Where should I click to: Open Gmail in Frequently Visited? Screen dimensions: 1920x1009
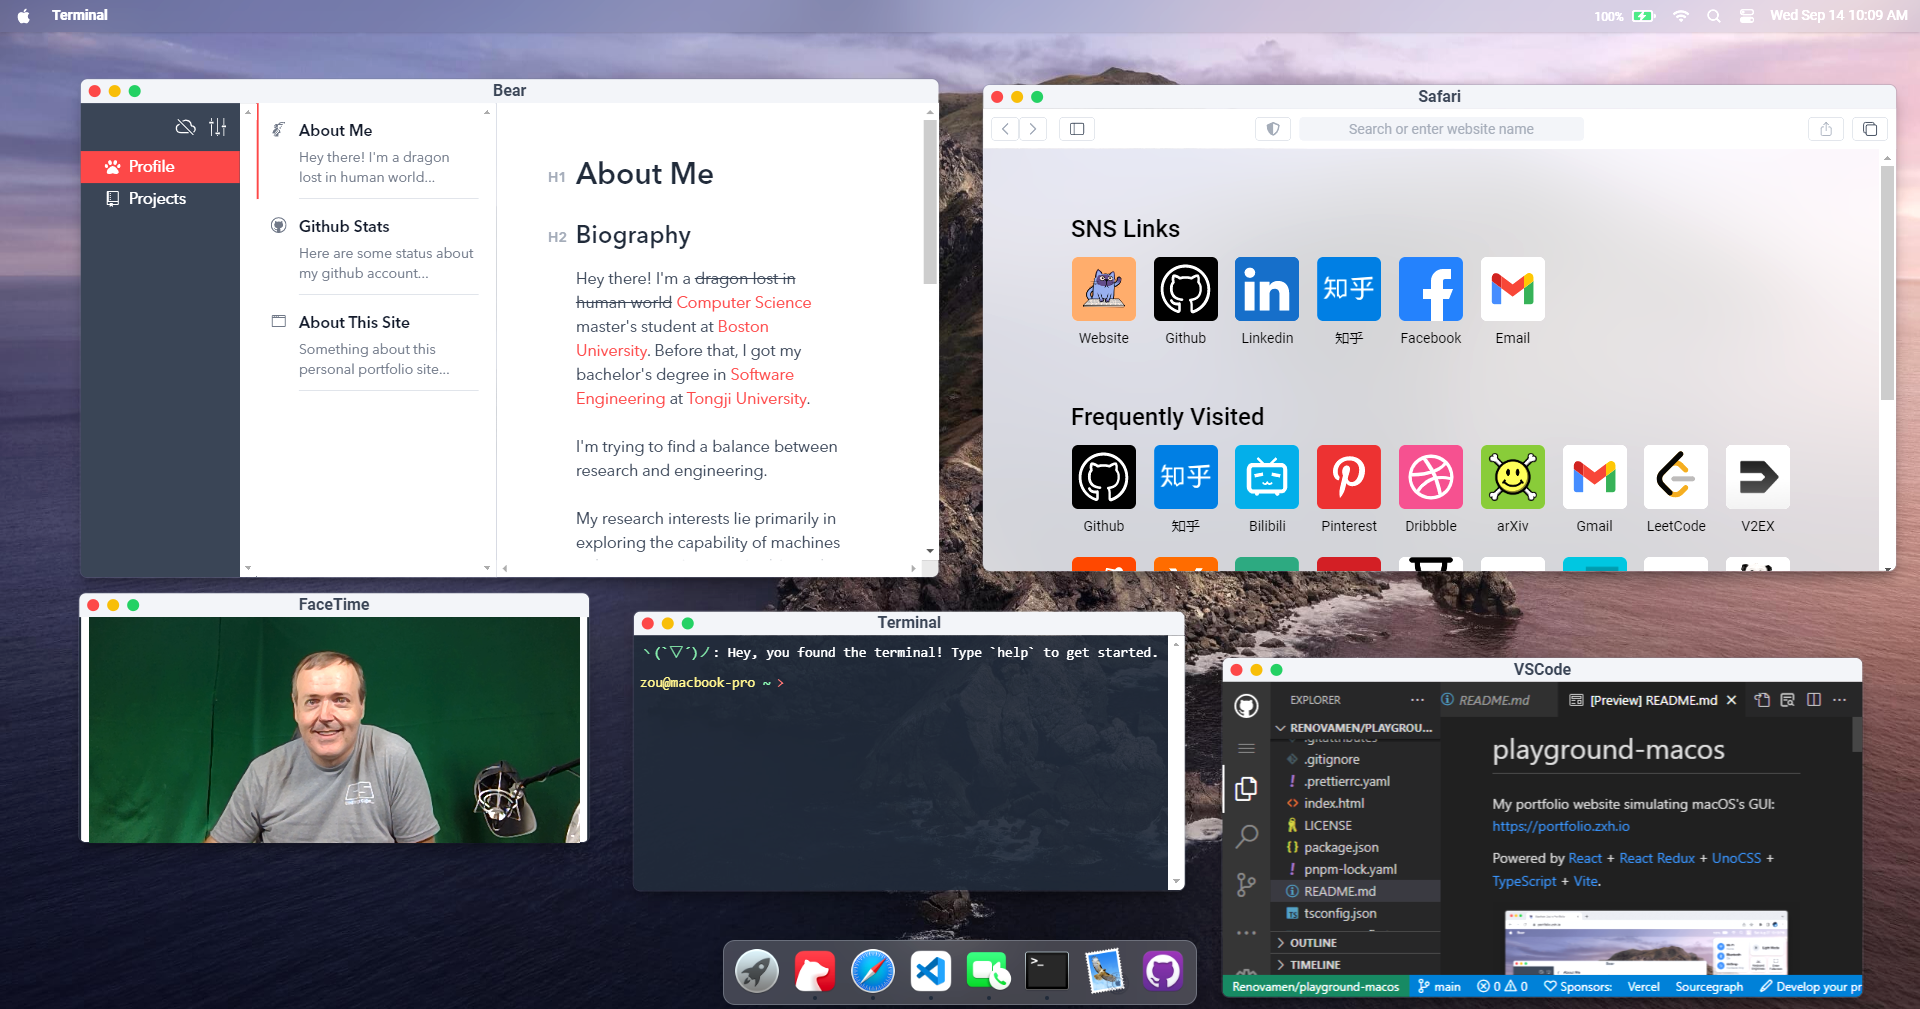point(1594,477)
